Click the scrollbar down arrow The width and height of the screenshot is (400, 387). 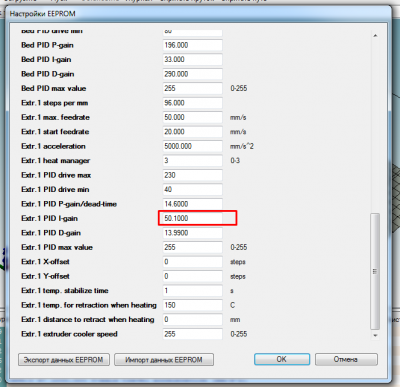click(375, 335)
